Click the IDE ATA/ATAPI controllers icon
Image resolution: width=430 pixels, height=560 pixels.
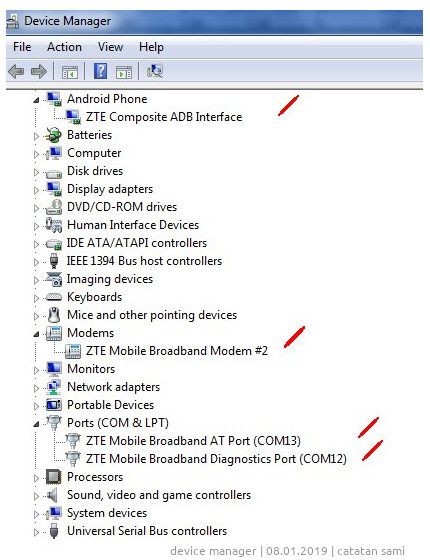(54, 244)
